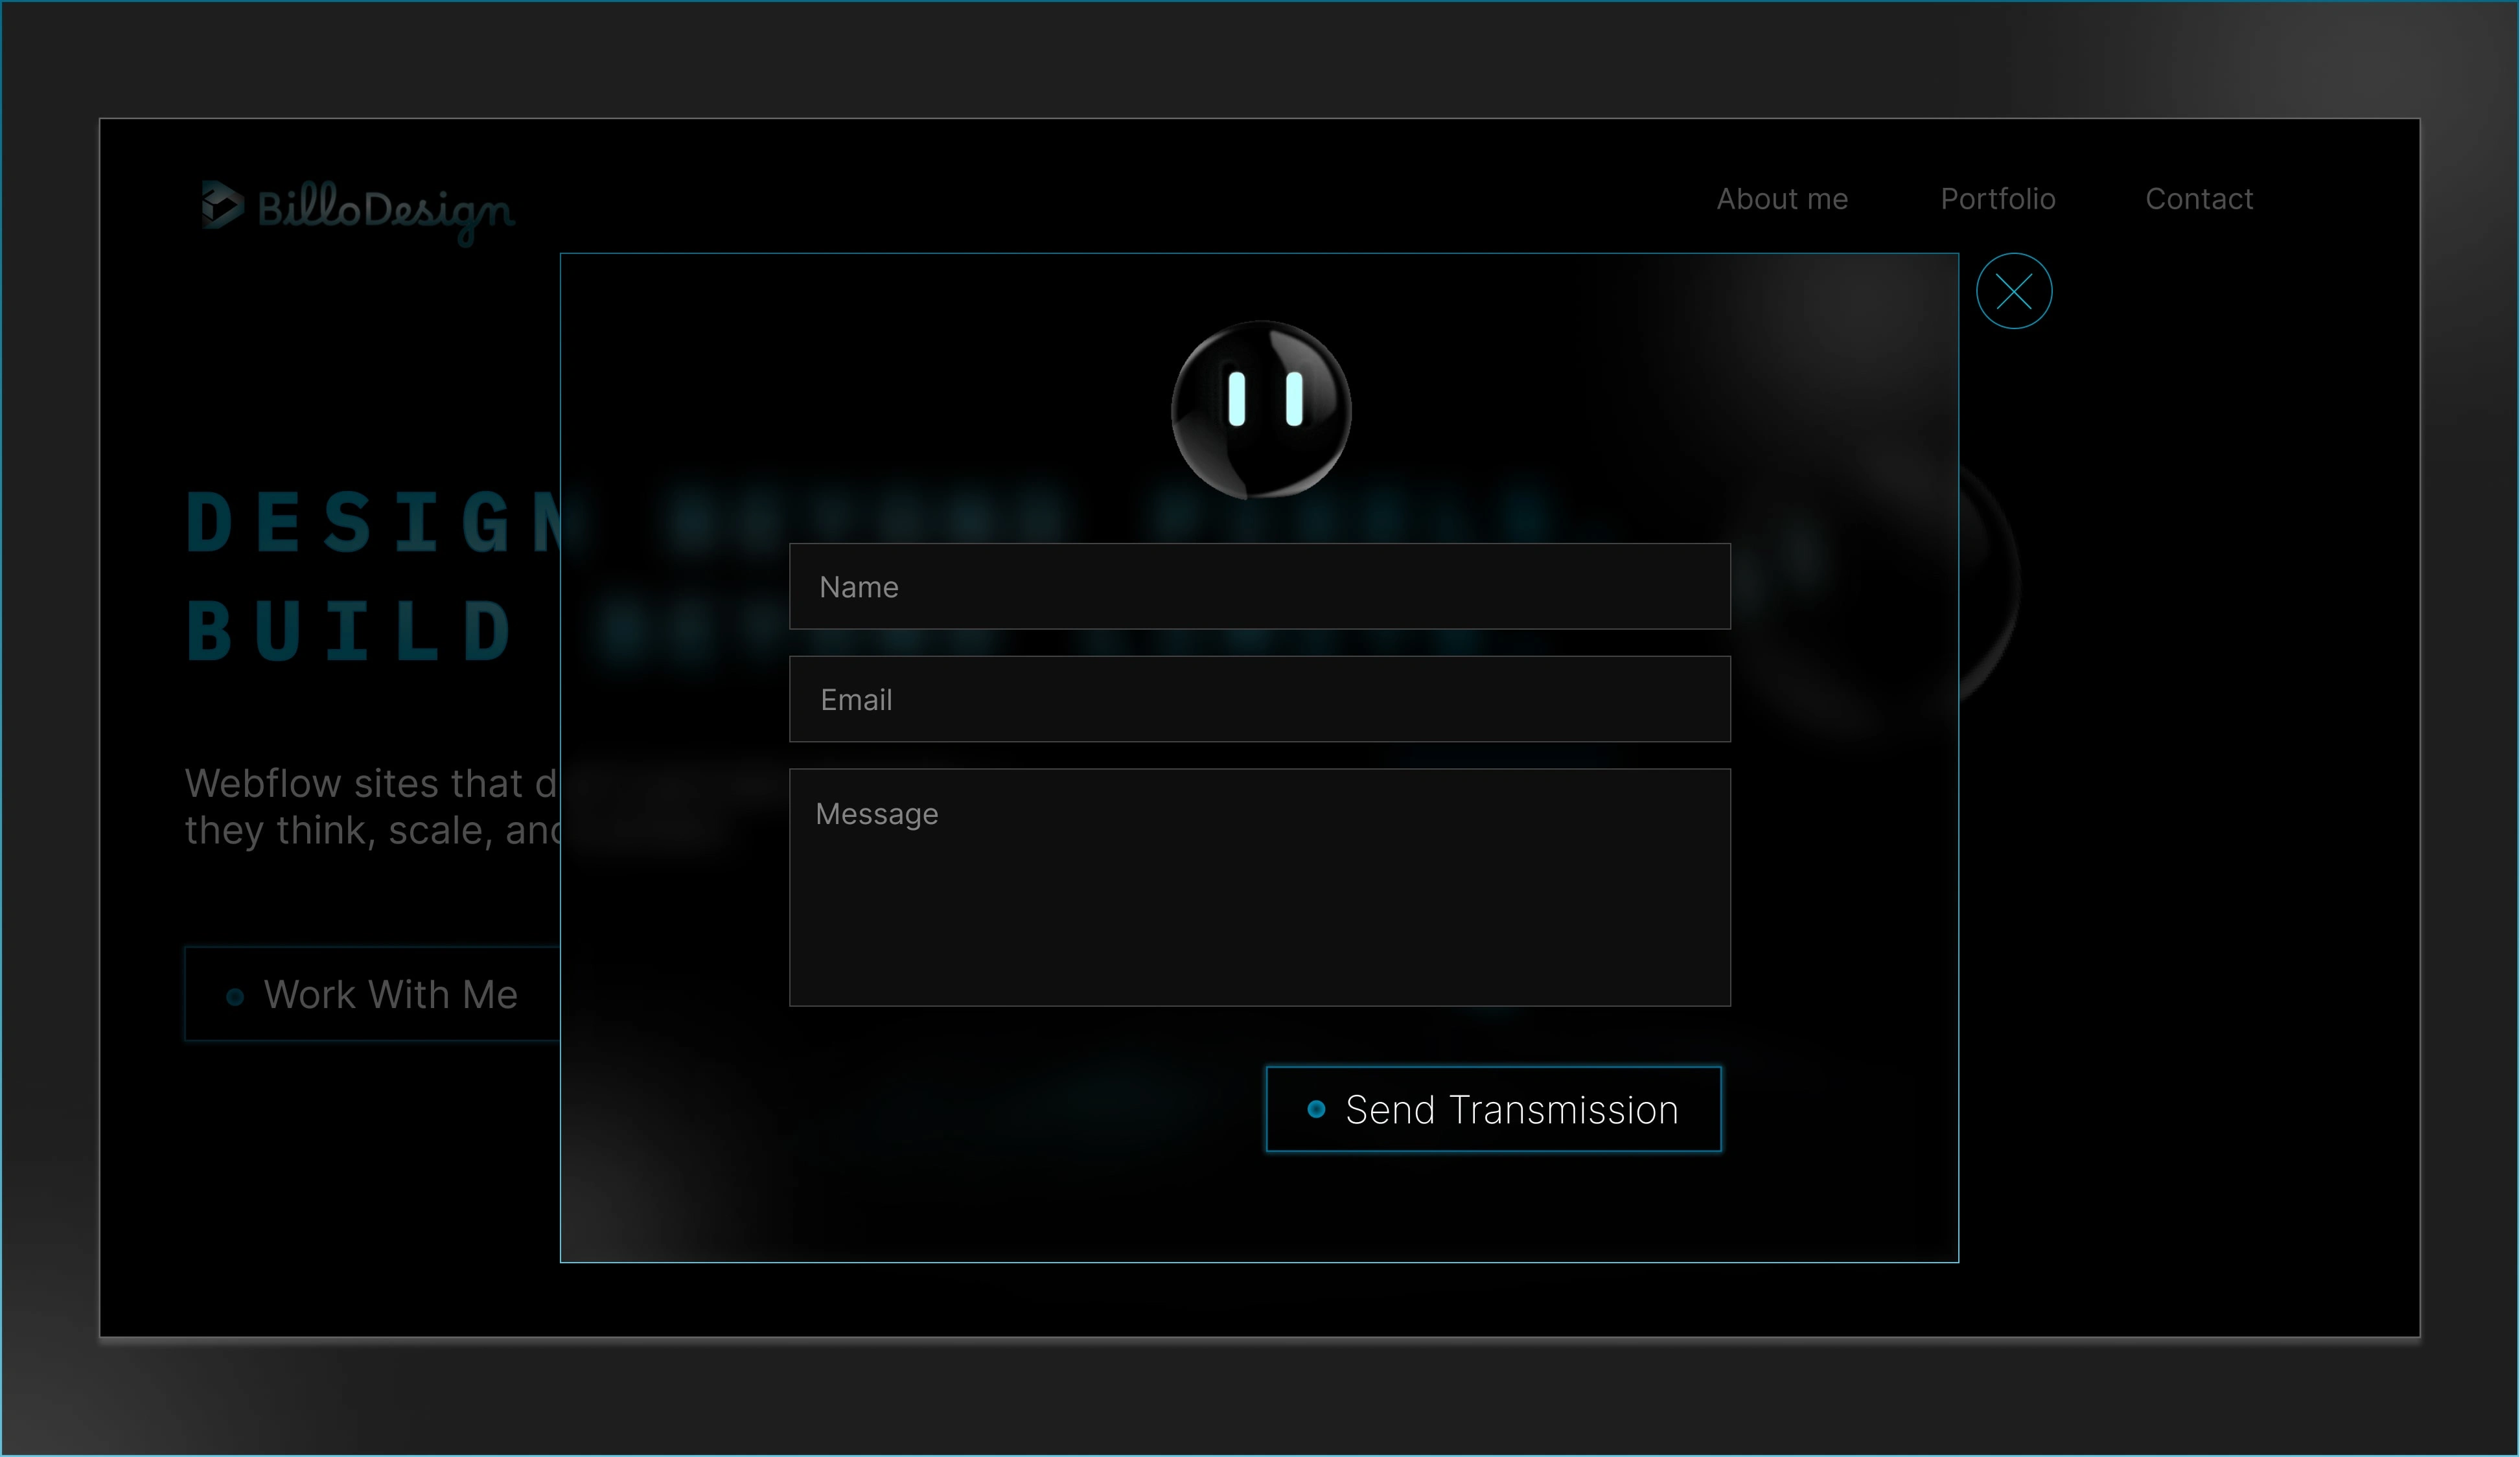Switch to the Portfolio section
The width and height of the screenshot is (2520, 1457).
(x=1998, y=198)
